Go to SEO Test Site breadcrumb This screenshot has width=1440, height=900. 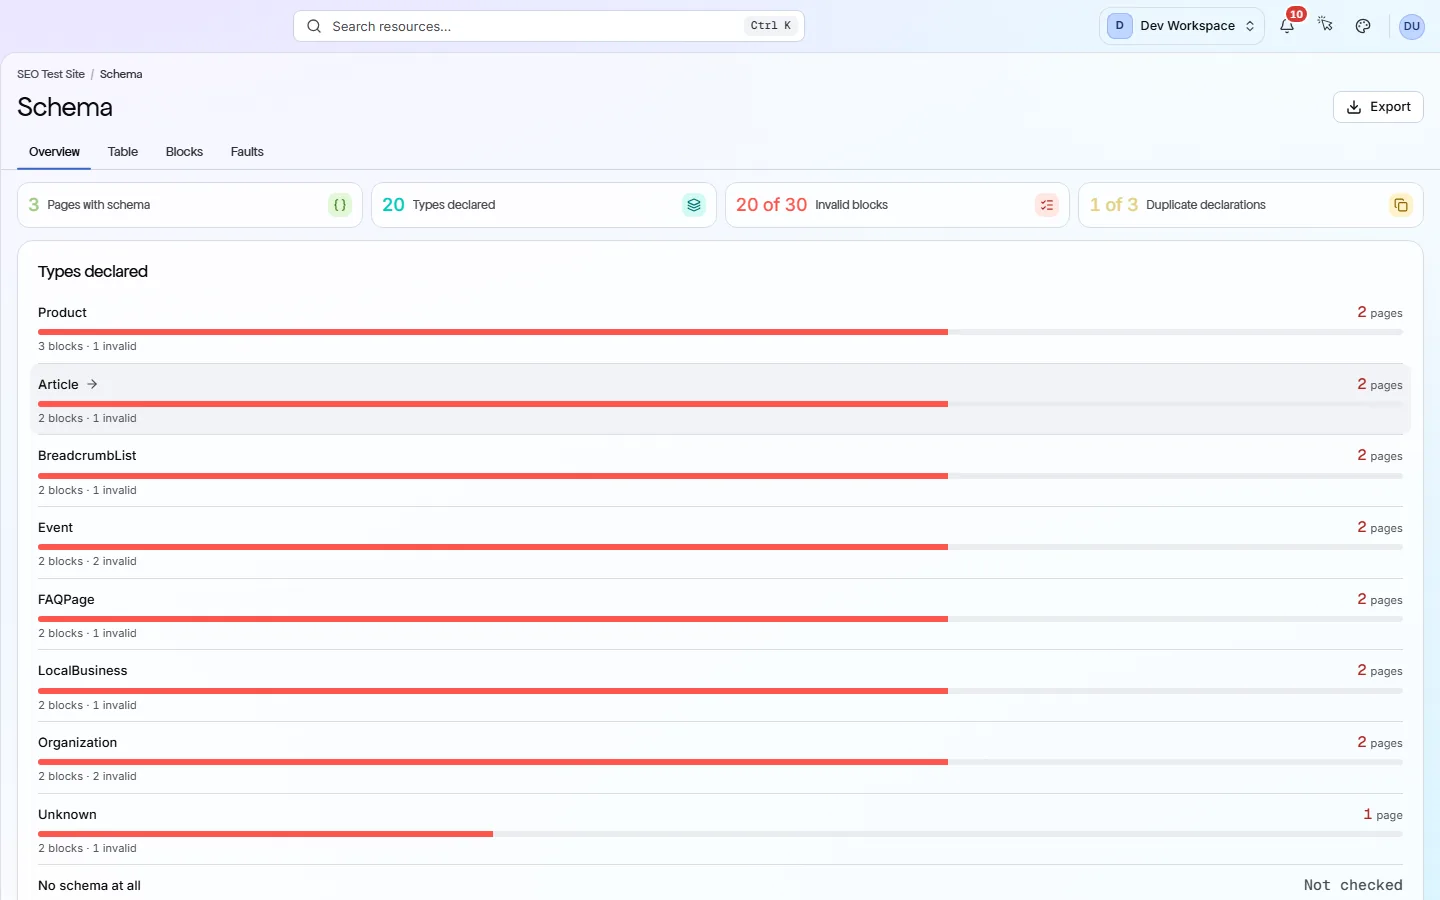(x=51, y=74)
